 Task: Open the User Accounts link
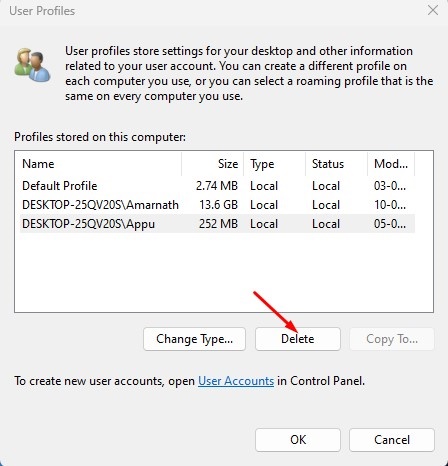coord(236,381)
